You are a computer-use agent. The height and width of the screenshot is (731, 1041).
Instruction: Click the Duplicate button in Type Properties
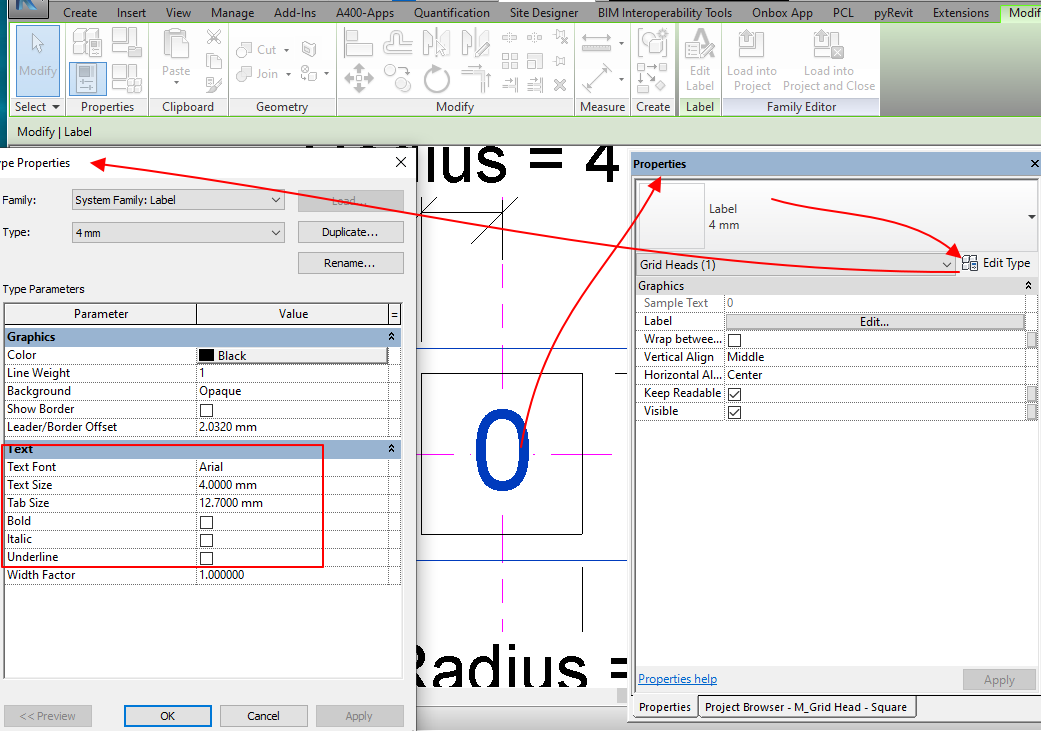click(350, 231)
